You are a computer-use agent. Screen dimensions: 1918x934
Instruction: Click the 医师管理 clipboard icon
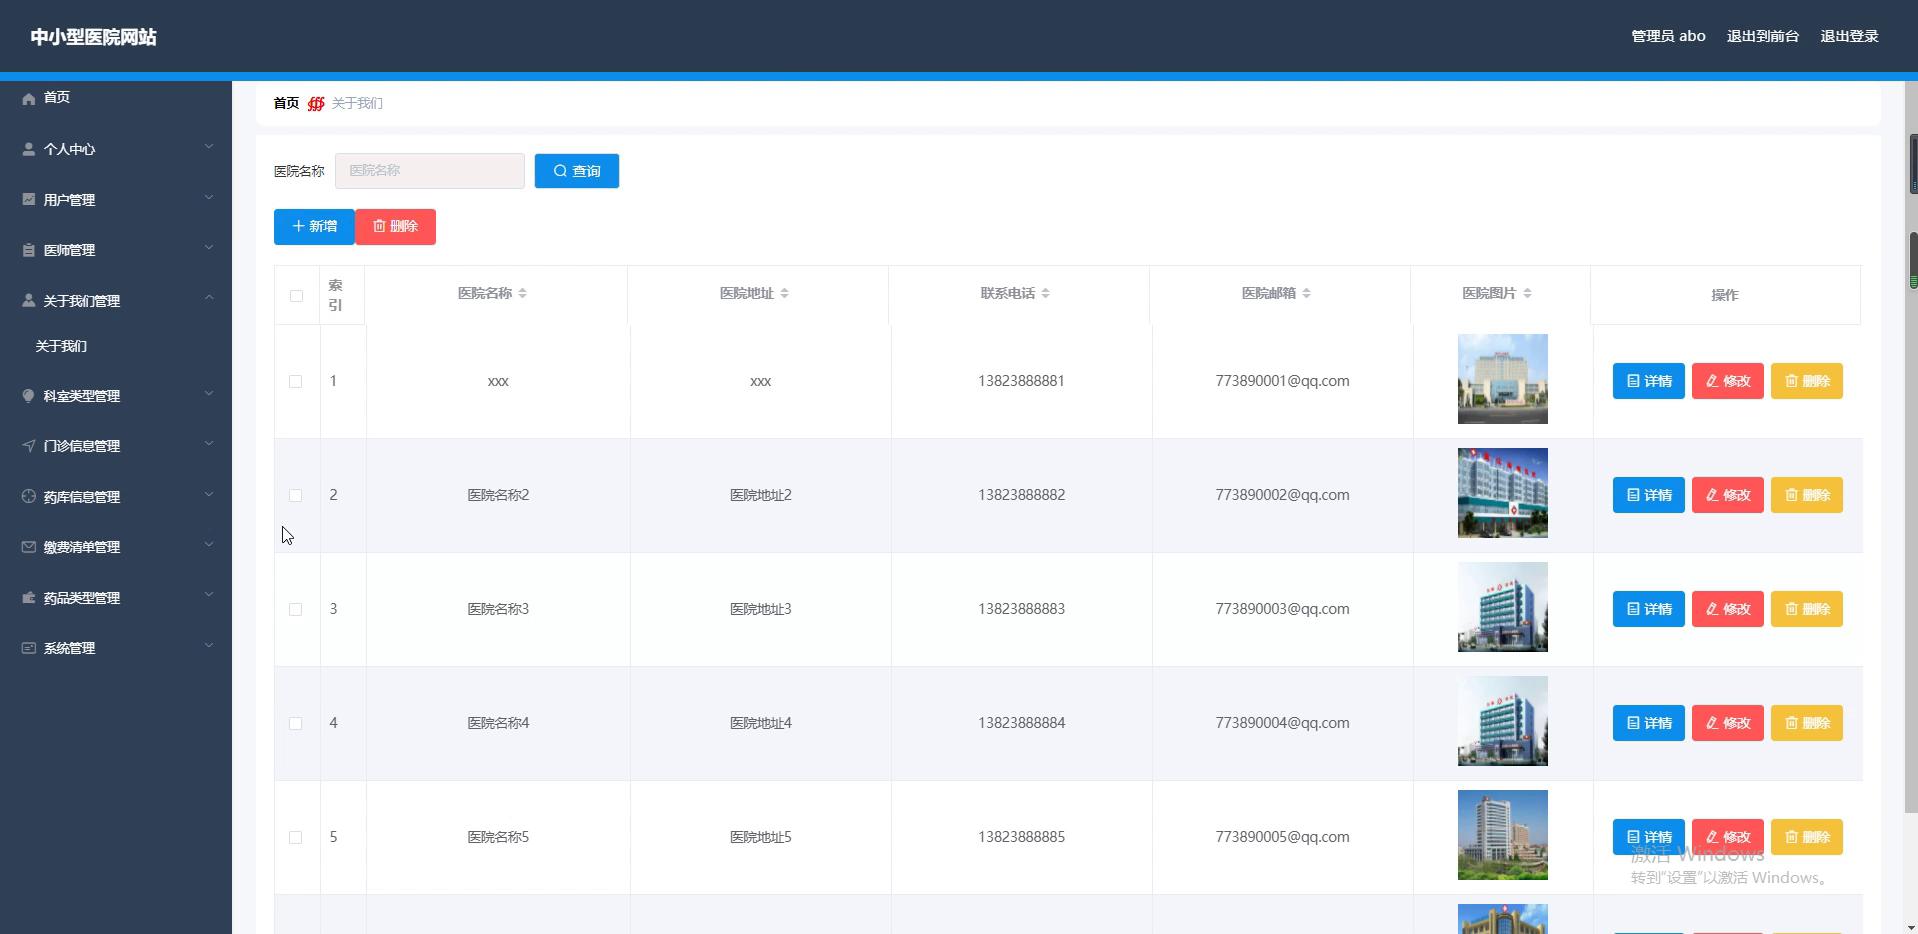28,250
